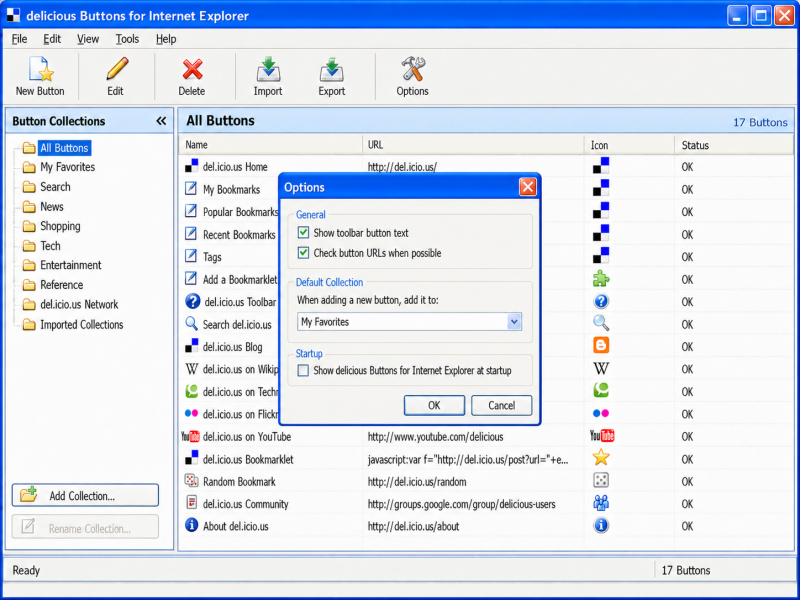Select the Entertainment collection folder
The height and width of the screenshot is (600, 800).
(x=70, y=265)
